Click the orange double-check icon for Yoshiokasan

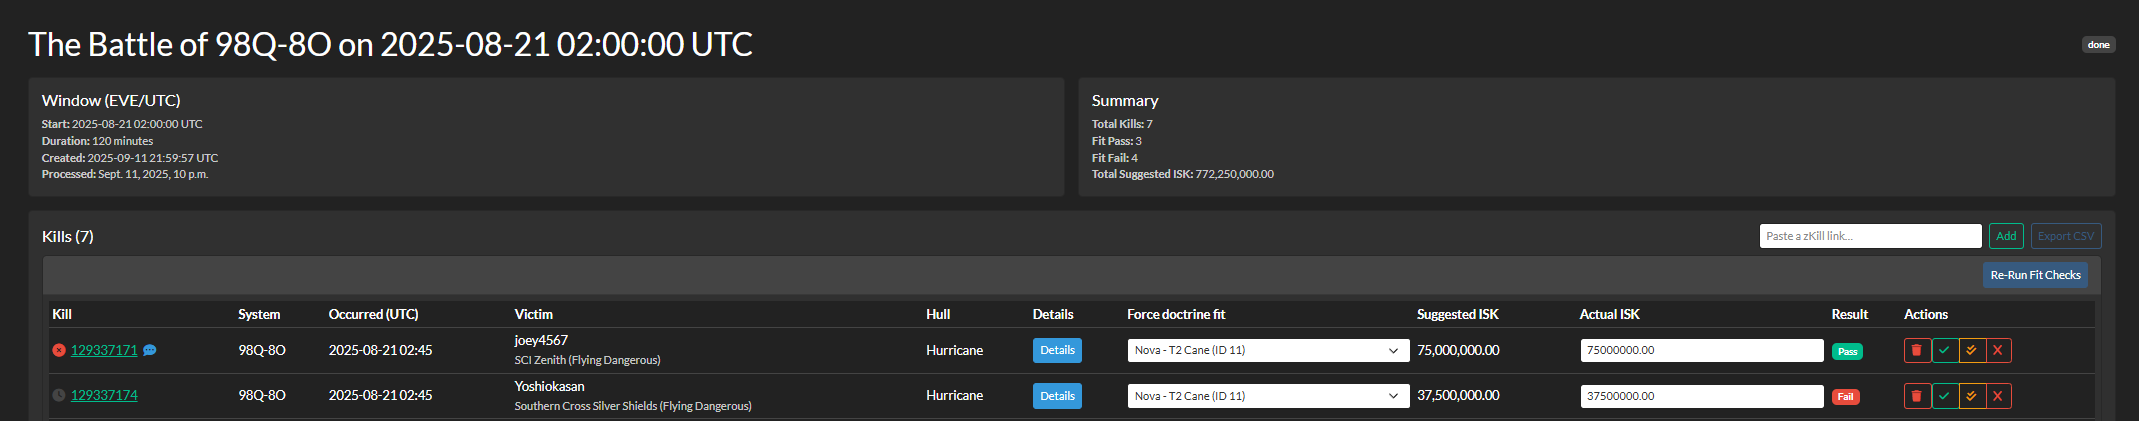tap(1971, 396)
